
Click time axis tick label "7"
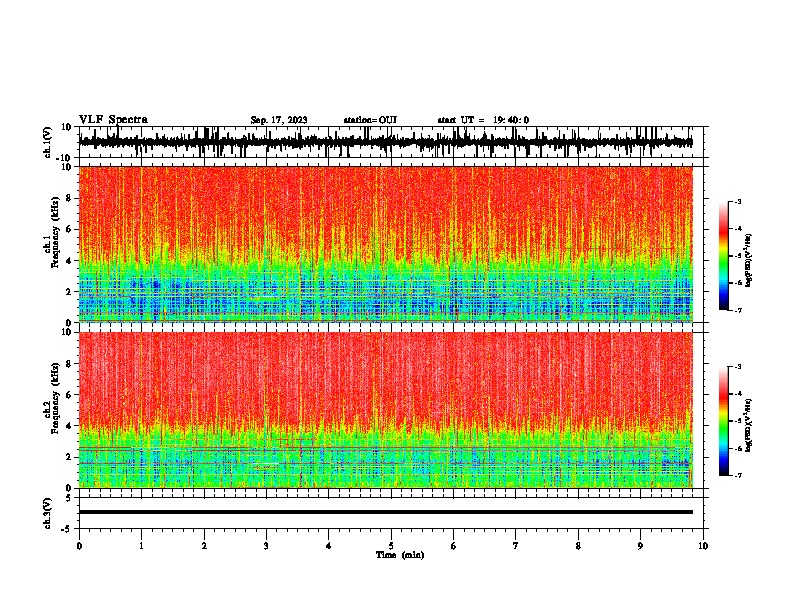[516, 546]
